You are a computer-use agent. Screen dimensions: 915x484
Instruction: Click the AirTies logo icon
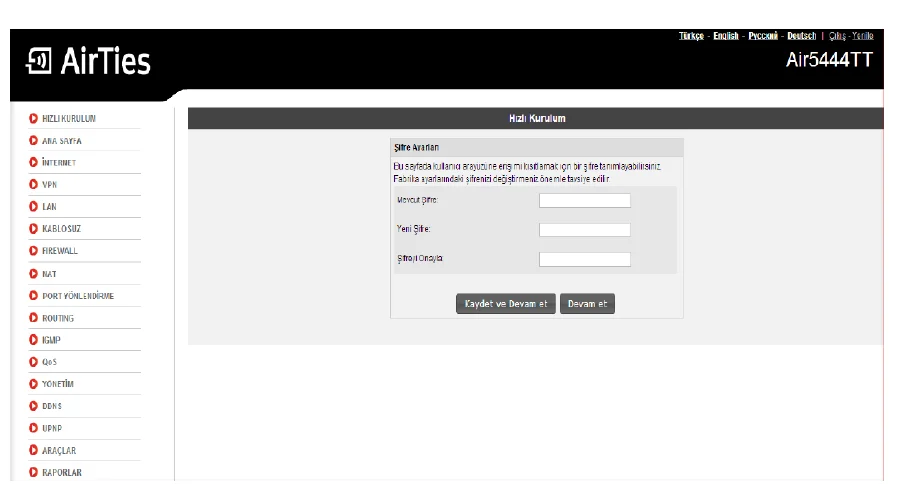click(39, 61)
